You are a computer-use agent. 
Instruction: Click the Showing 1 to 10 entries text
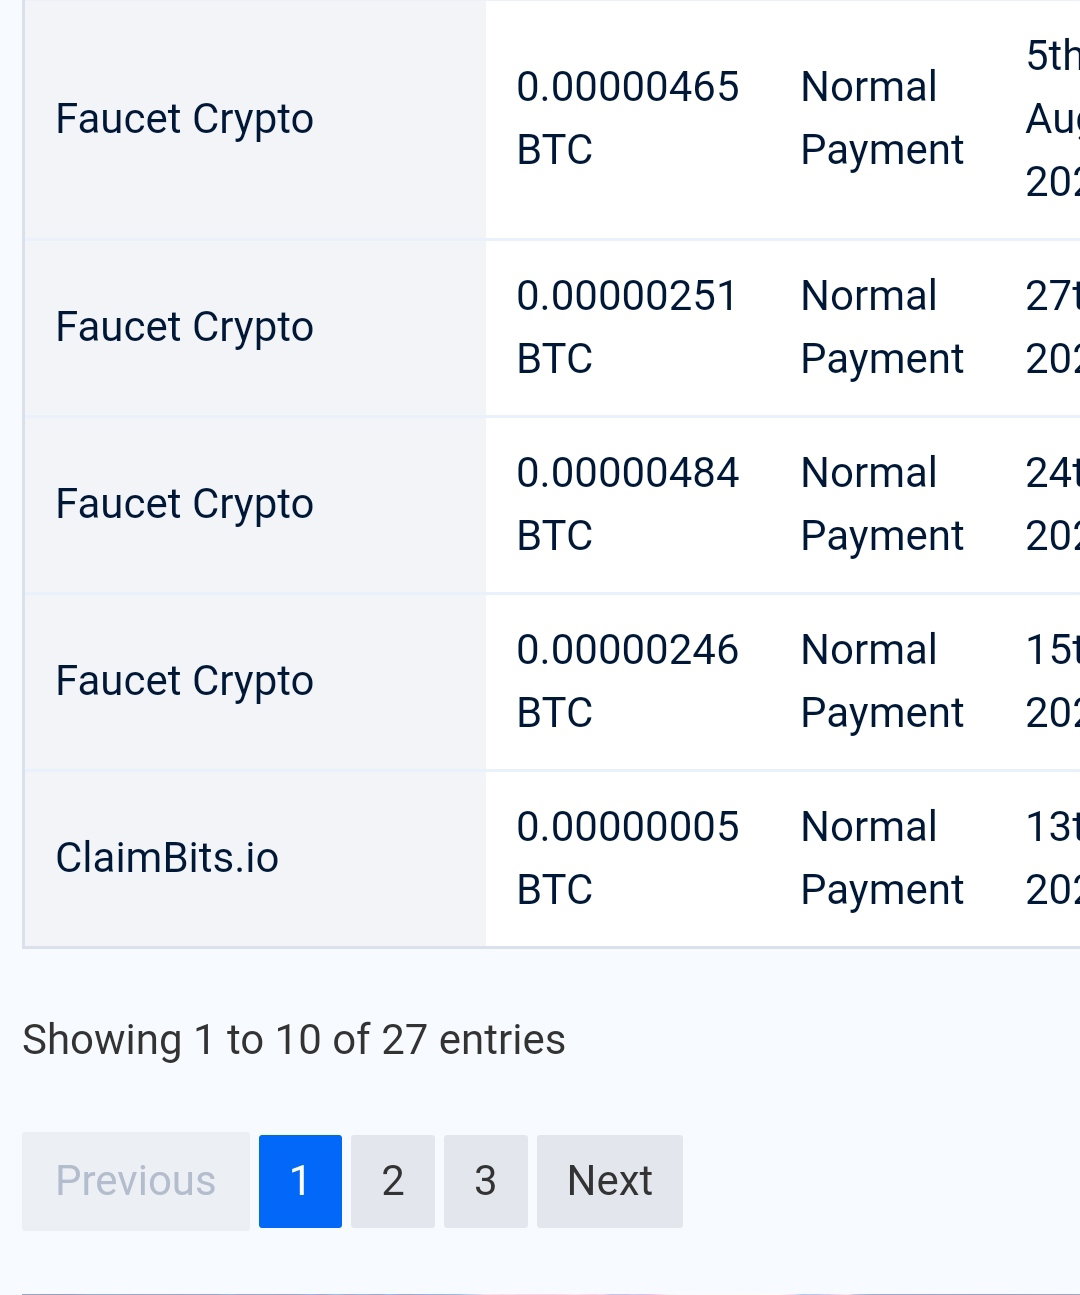click(294, 1040)
